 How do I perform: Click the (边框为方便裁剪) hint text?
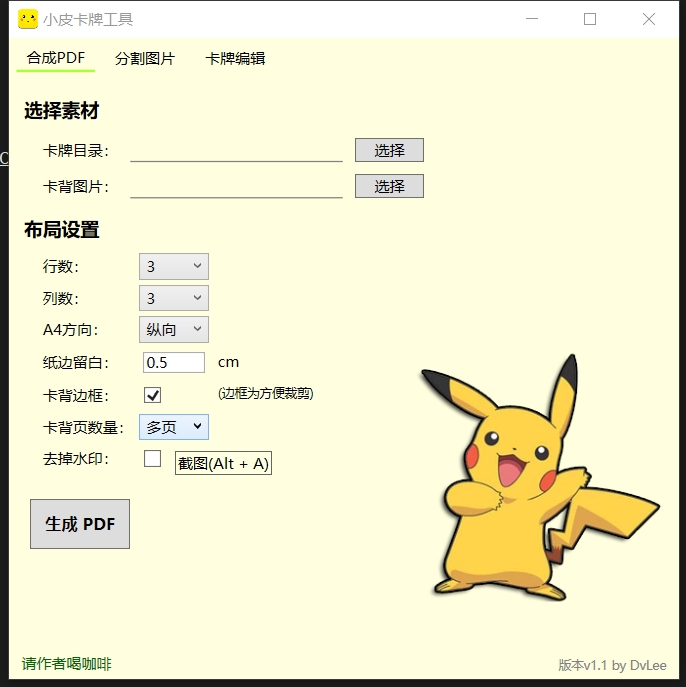click(265, 393)
